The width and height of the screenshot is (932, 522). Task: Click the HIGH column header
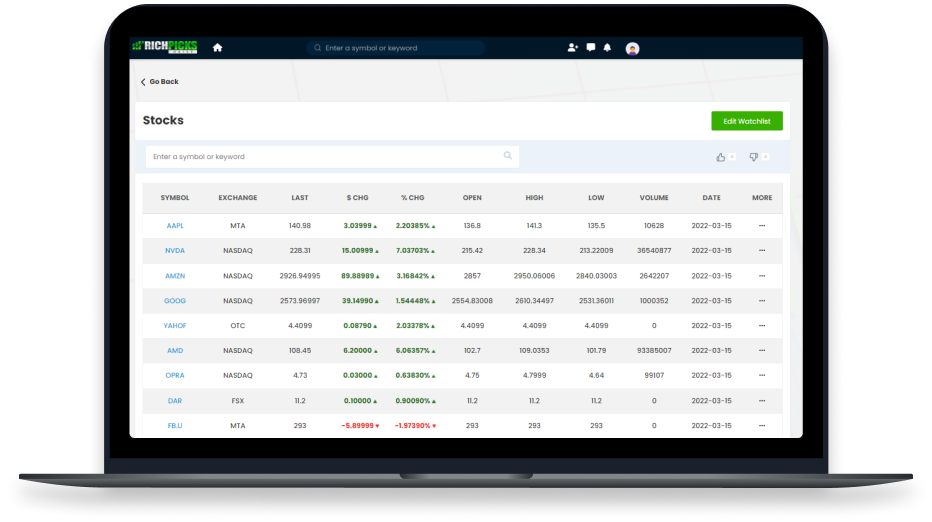pos(534,198)
